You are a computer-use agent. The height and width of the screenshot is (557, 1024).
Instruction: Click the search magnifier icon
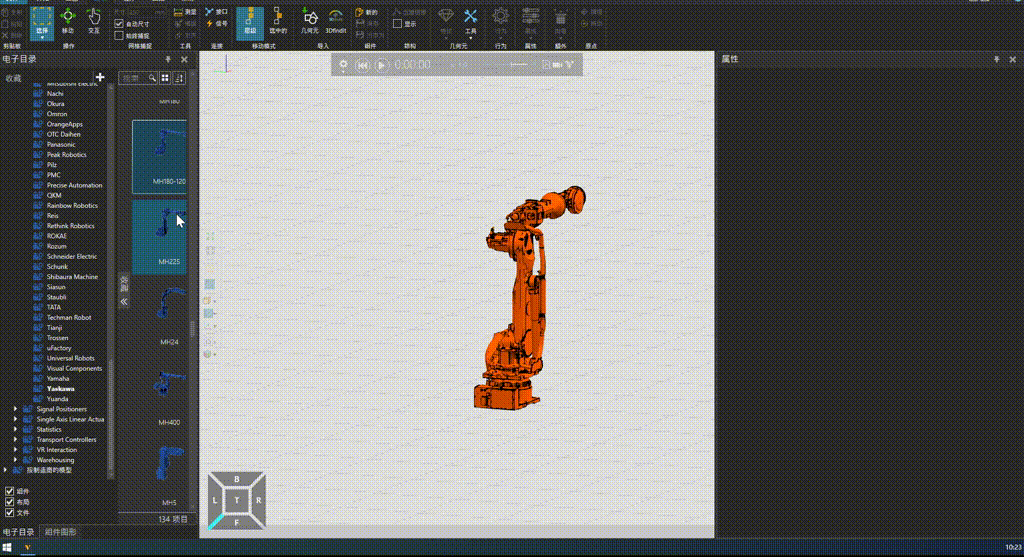pos(152,78)
